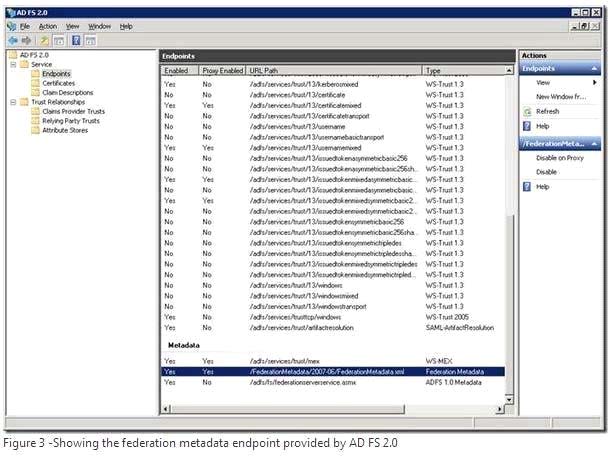Collapse the Endpoints actions section header
The image size is (612, 456).
[594, 69]
